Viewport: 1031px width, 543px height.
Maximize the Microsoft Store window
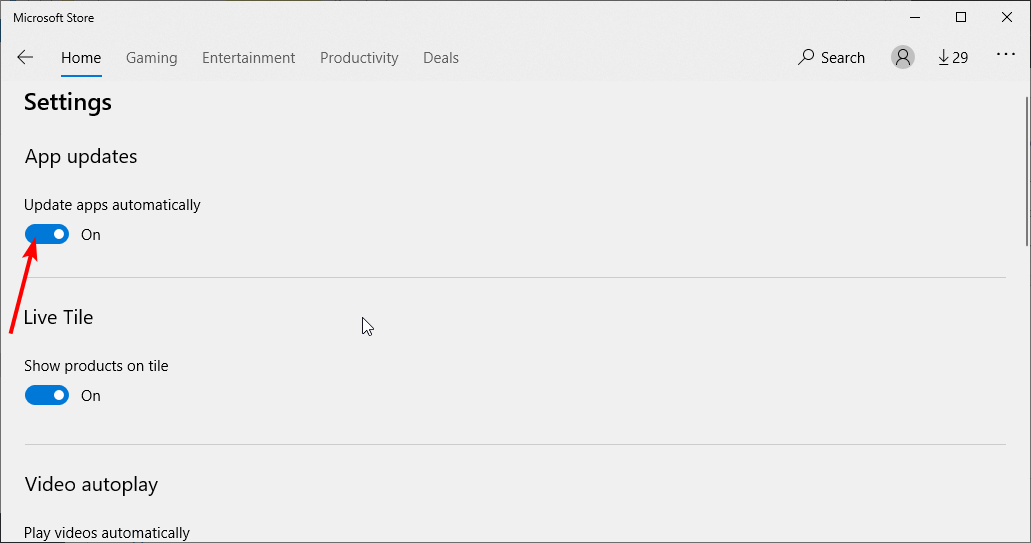tap(961, 18)
